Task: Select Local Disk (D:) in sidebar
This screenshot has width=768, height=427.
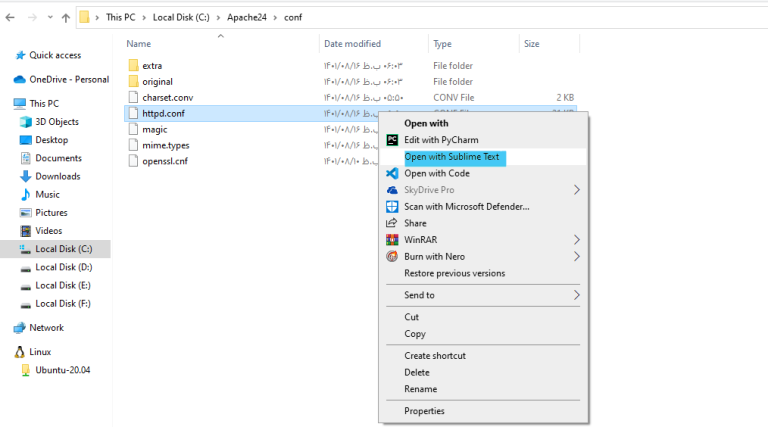Action: click(63, 267)
